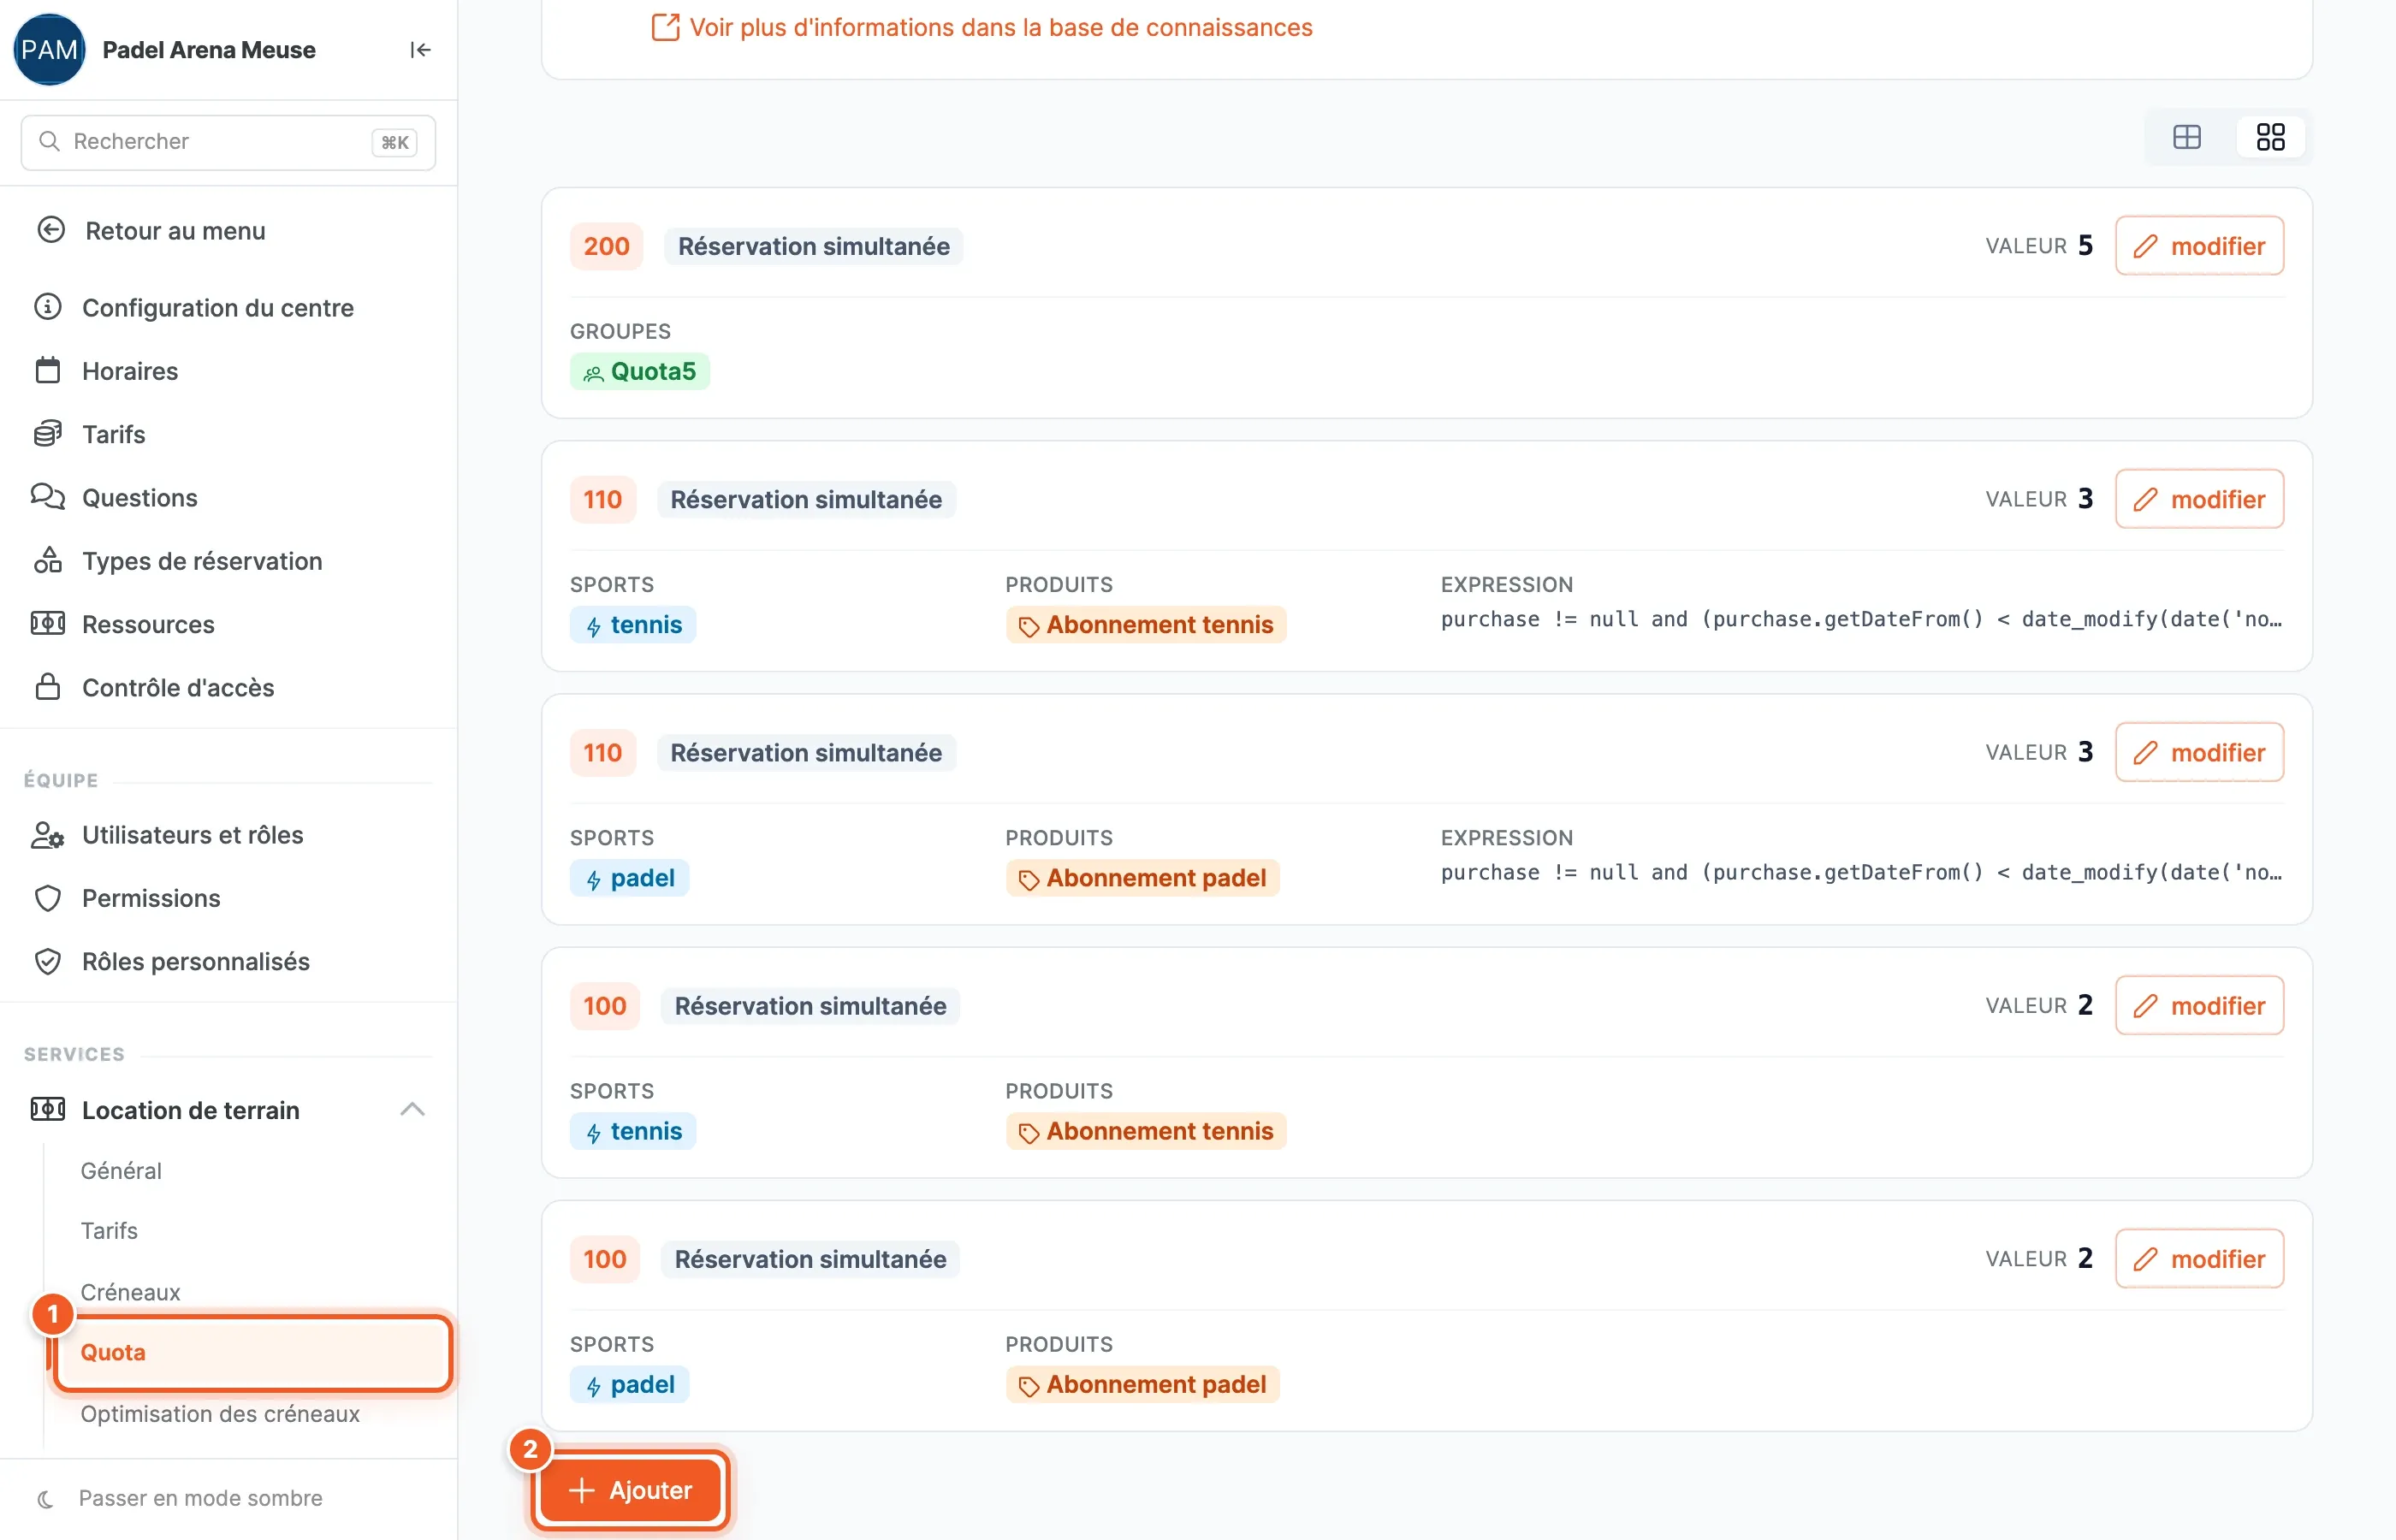Screen dimensions: 2396x1540
Task: Select Tarifs under Location de terrain
Action: (109, 1231)
